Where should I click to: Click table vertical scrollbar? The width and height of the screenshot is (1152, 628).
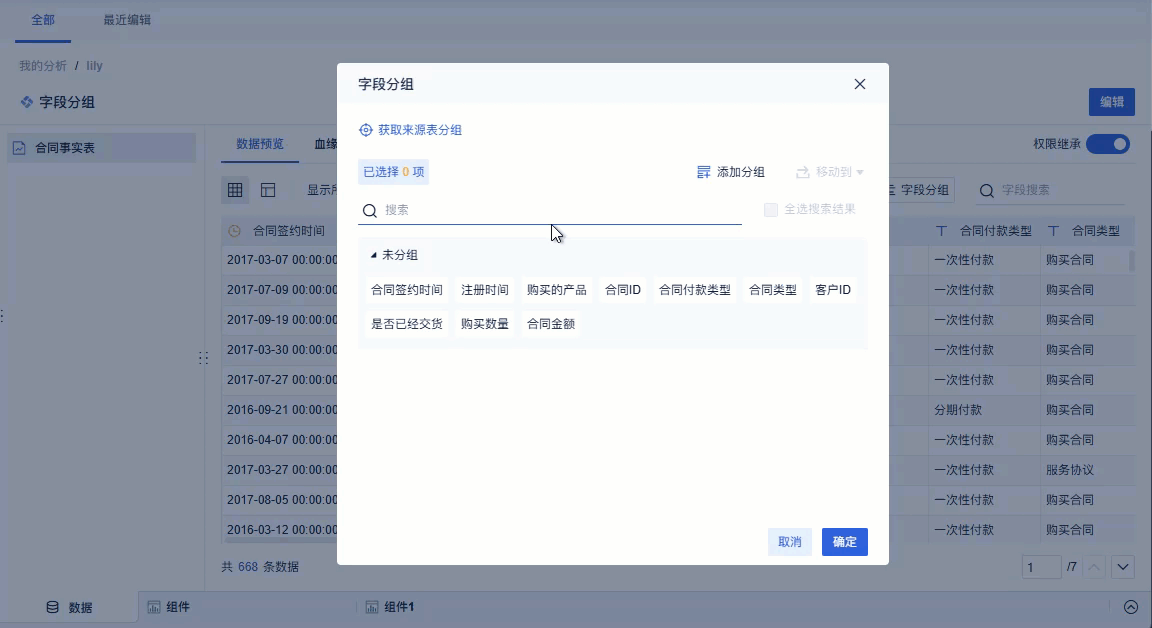click(1131, 261)
